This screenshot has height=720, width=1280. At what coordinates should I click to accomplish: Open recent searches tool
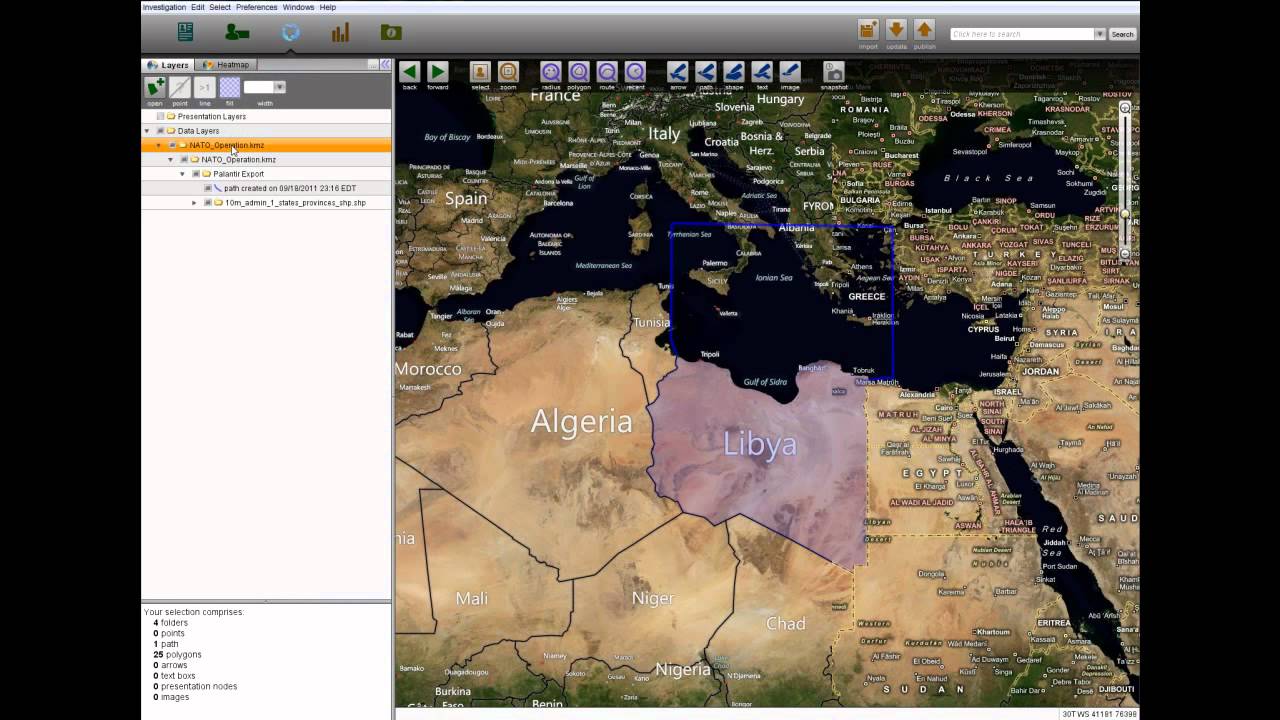tap(635, 71)
